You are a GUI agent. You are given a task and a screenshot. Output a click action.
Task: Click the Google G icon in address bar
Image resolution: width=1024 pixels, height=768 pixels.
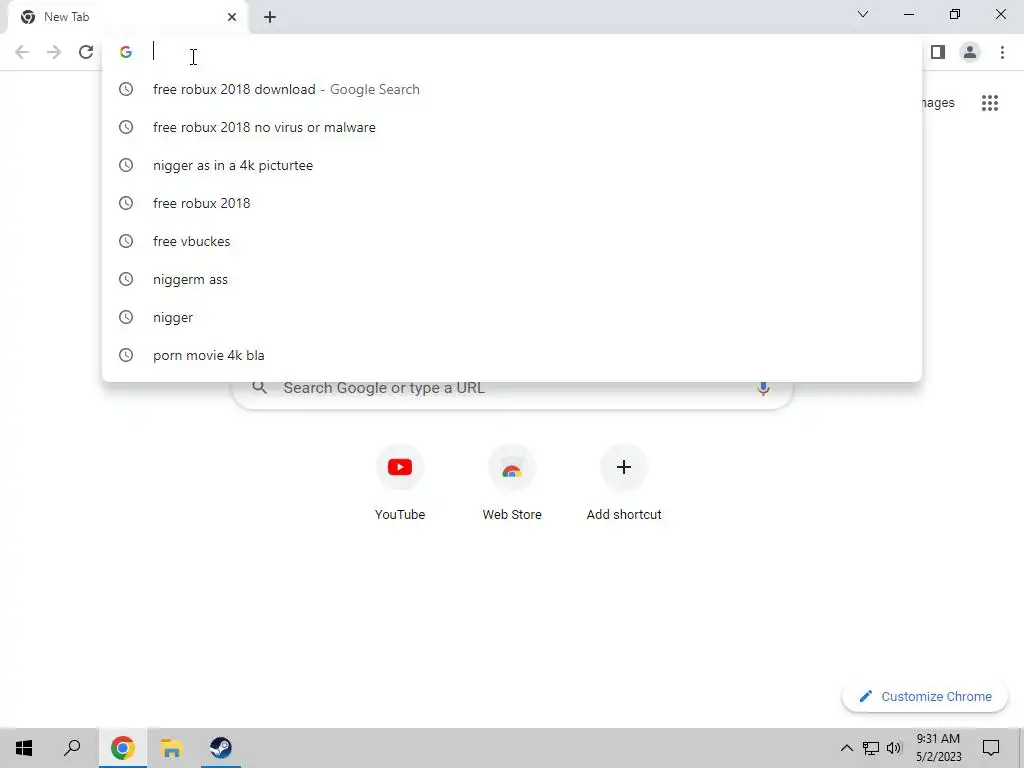pos(125,52)
